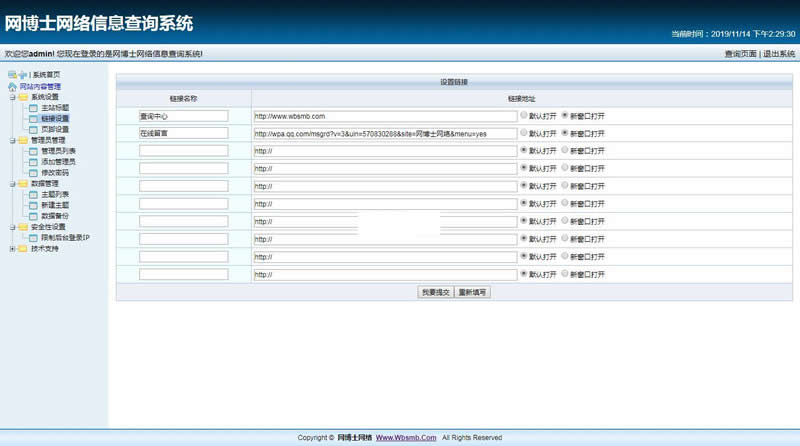Open the 网站内容管理 link
This screenshot has width=800, height=446.
pos(40,87)
